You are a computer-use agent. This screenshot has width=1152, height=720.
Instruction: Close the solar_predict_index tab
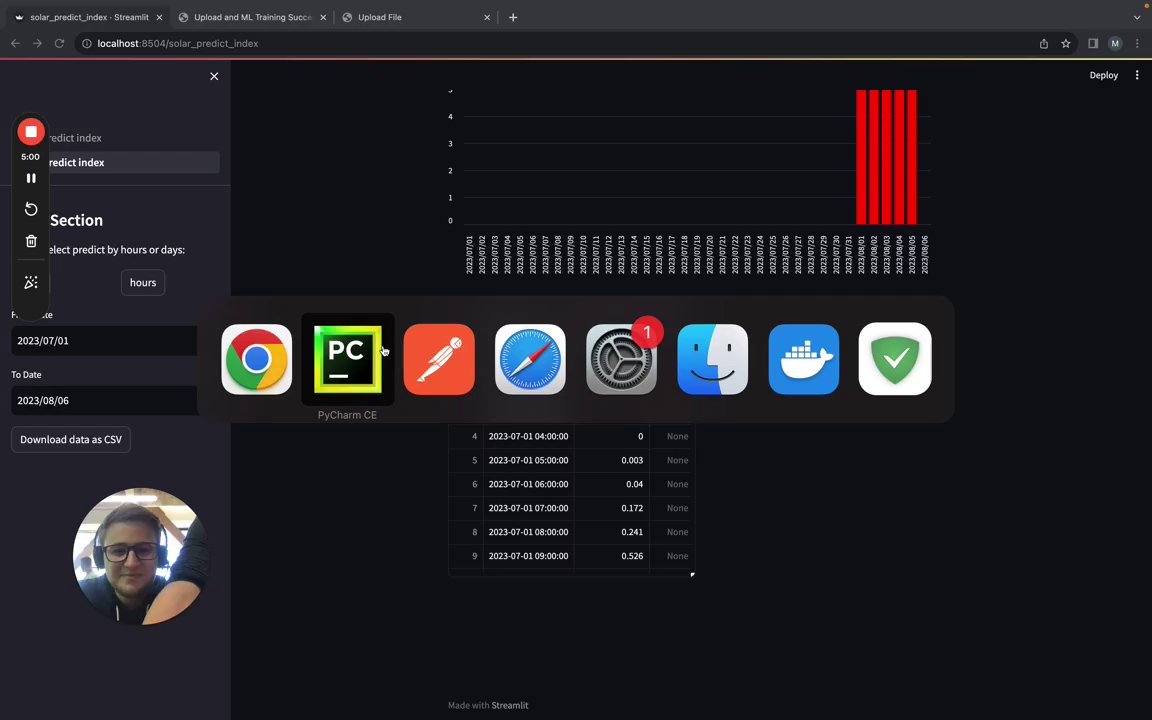click(159, 17)
